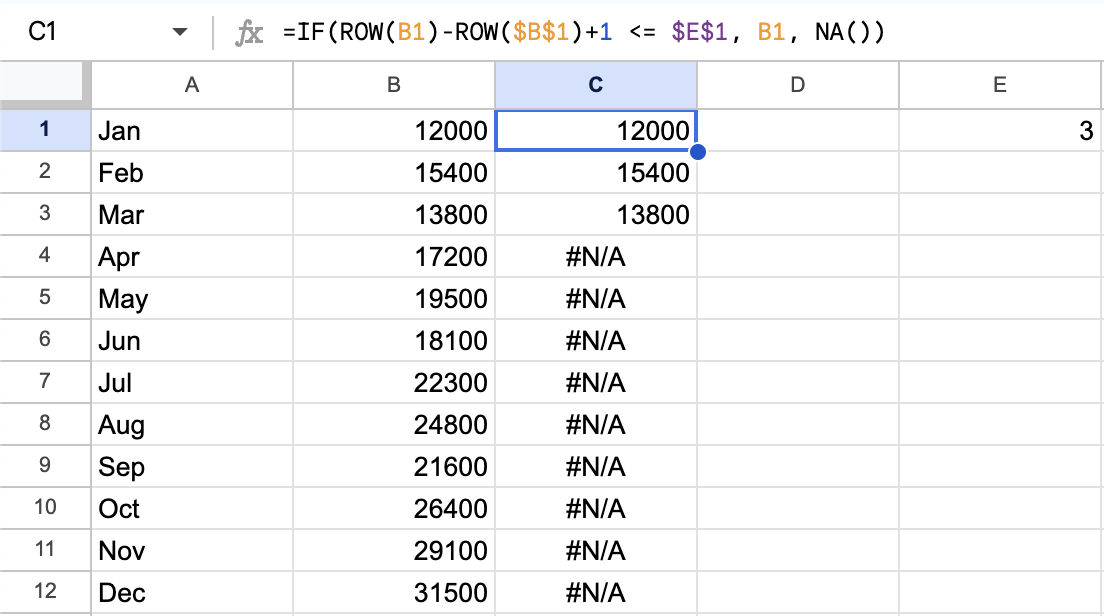1104x616 pixels.
Task: Select the #N/A cell in row 4
Action: click(596, 256)
